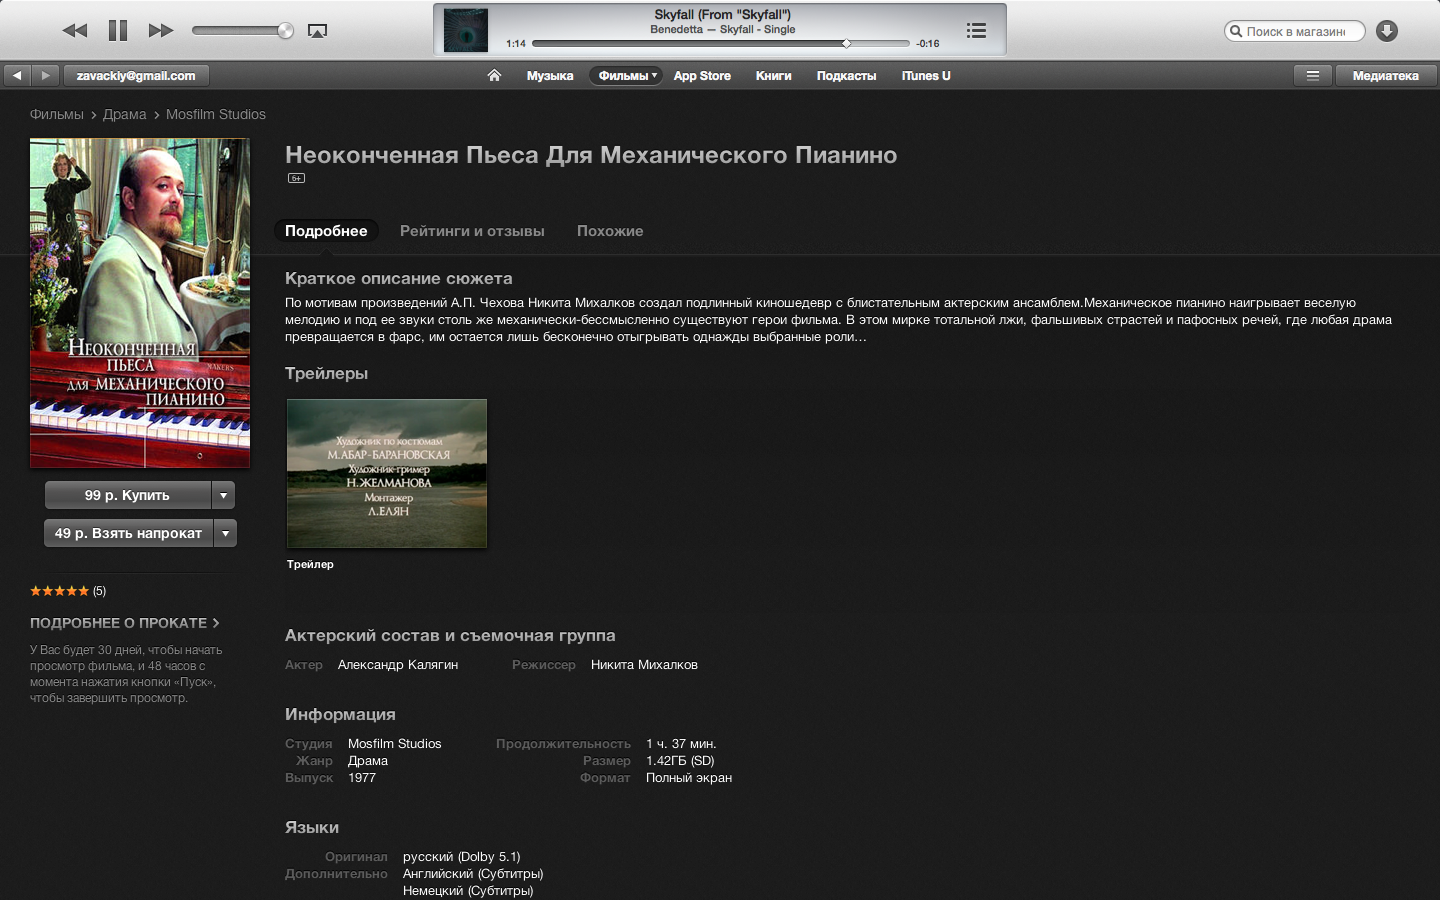Play the Трейлер video thumbnail
Screen dimensions: 1440x900
click(x=387, y=473)
